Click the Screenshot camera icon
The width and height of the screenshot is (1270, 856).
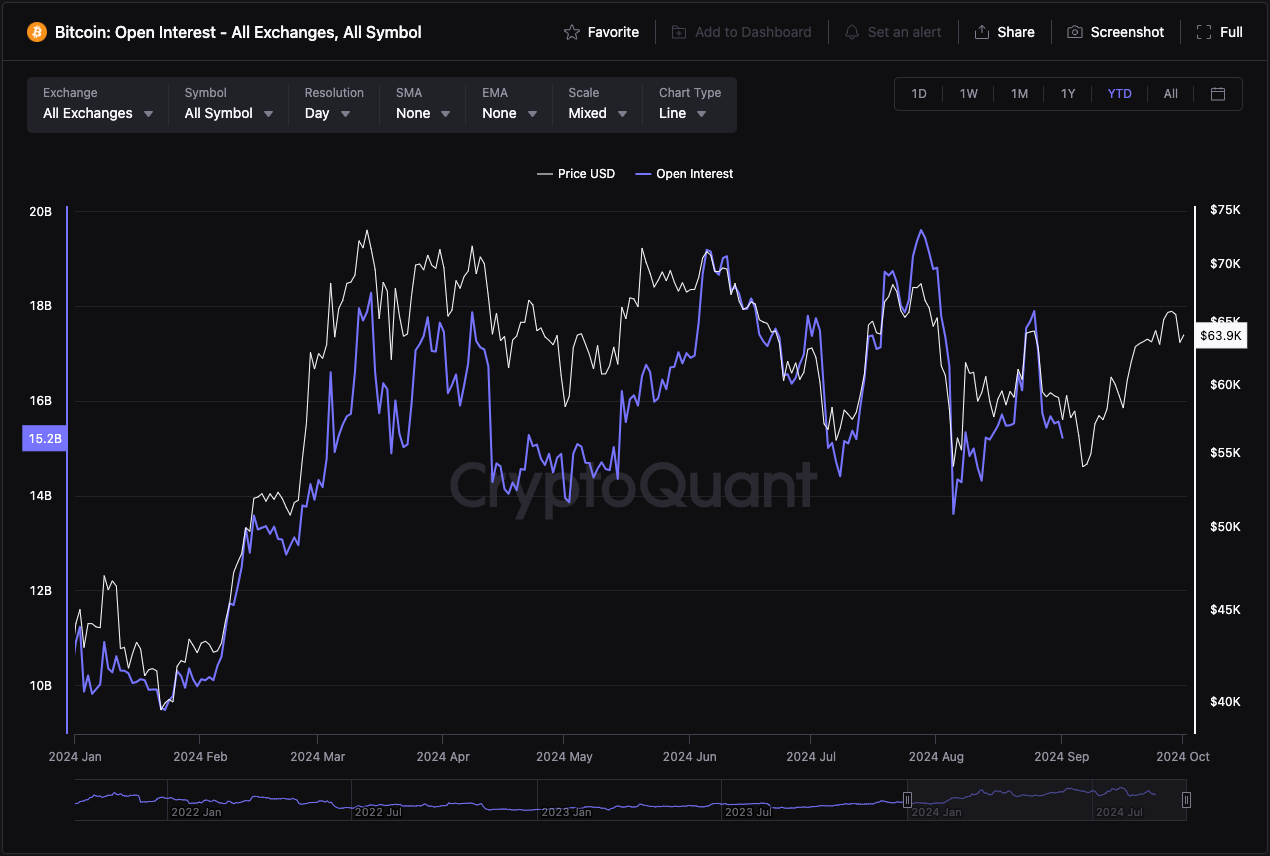1075,32
